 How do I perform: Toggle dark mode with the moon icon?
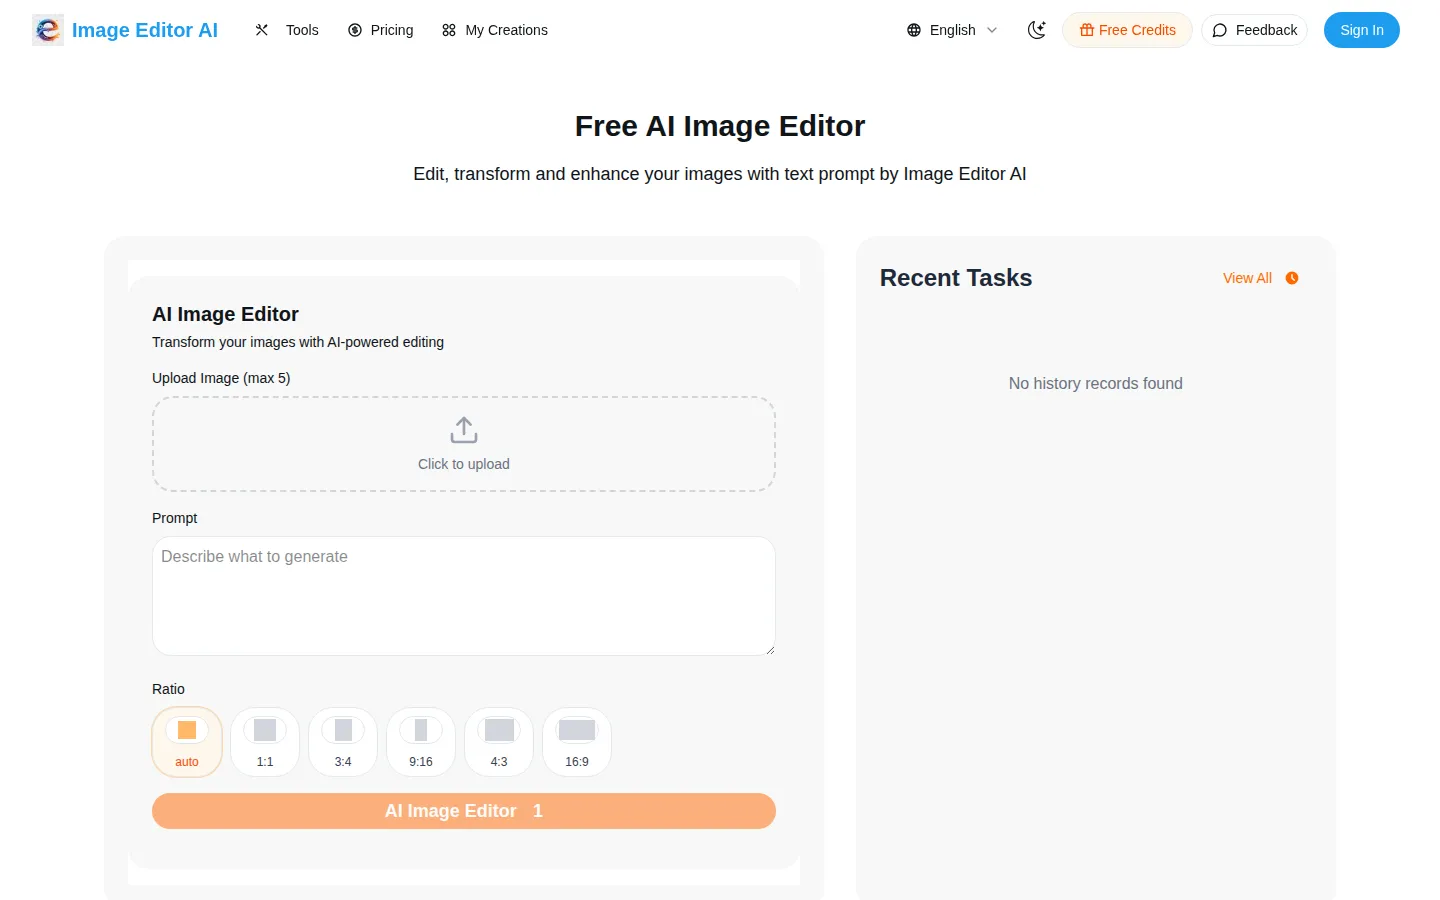point(1037,30)
